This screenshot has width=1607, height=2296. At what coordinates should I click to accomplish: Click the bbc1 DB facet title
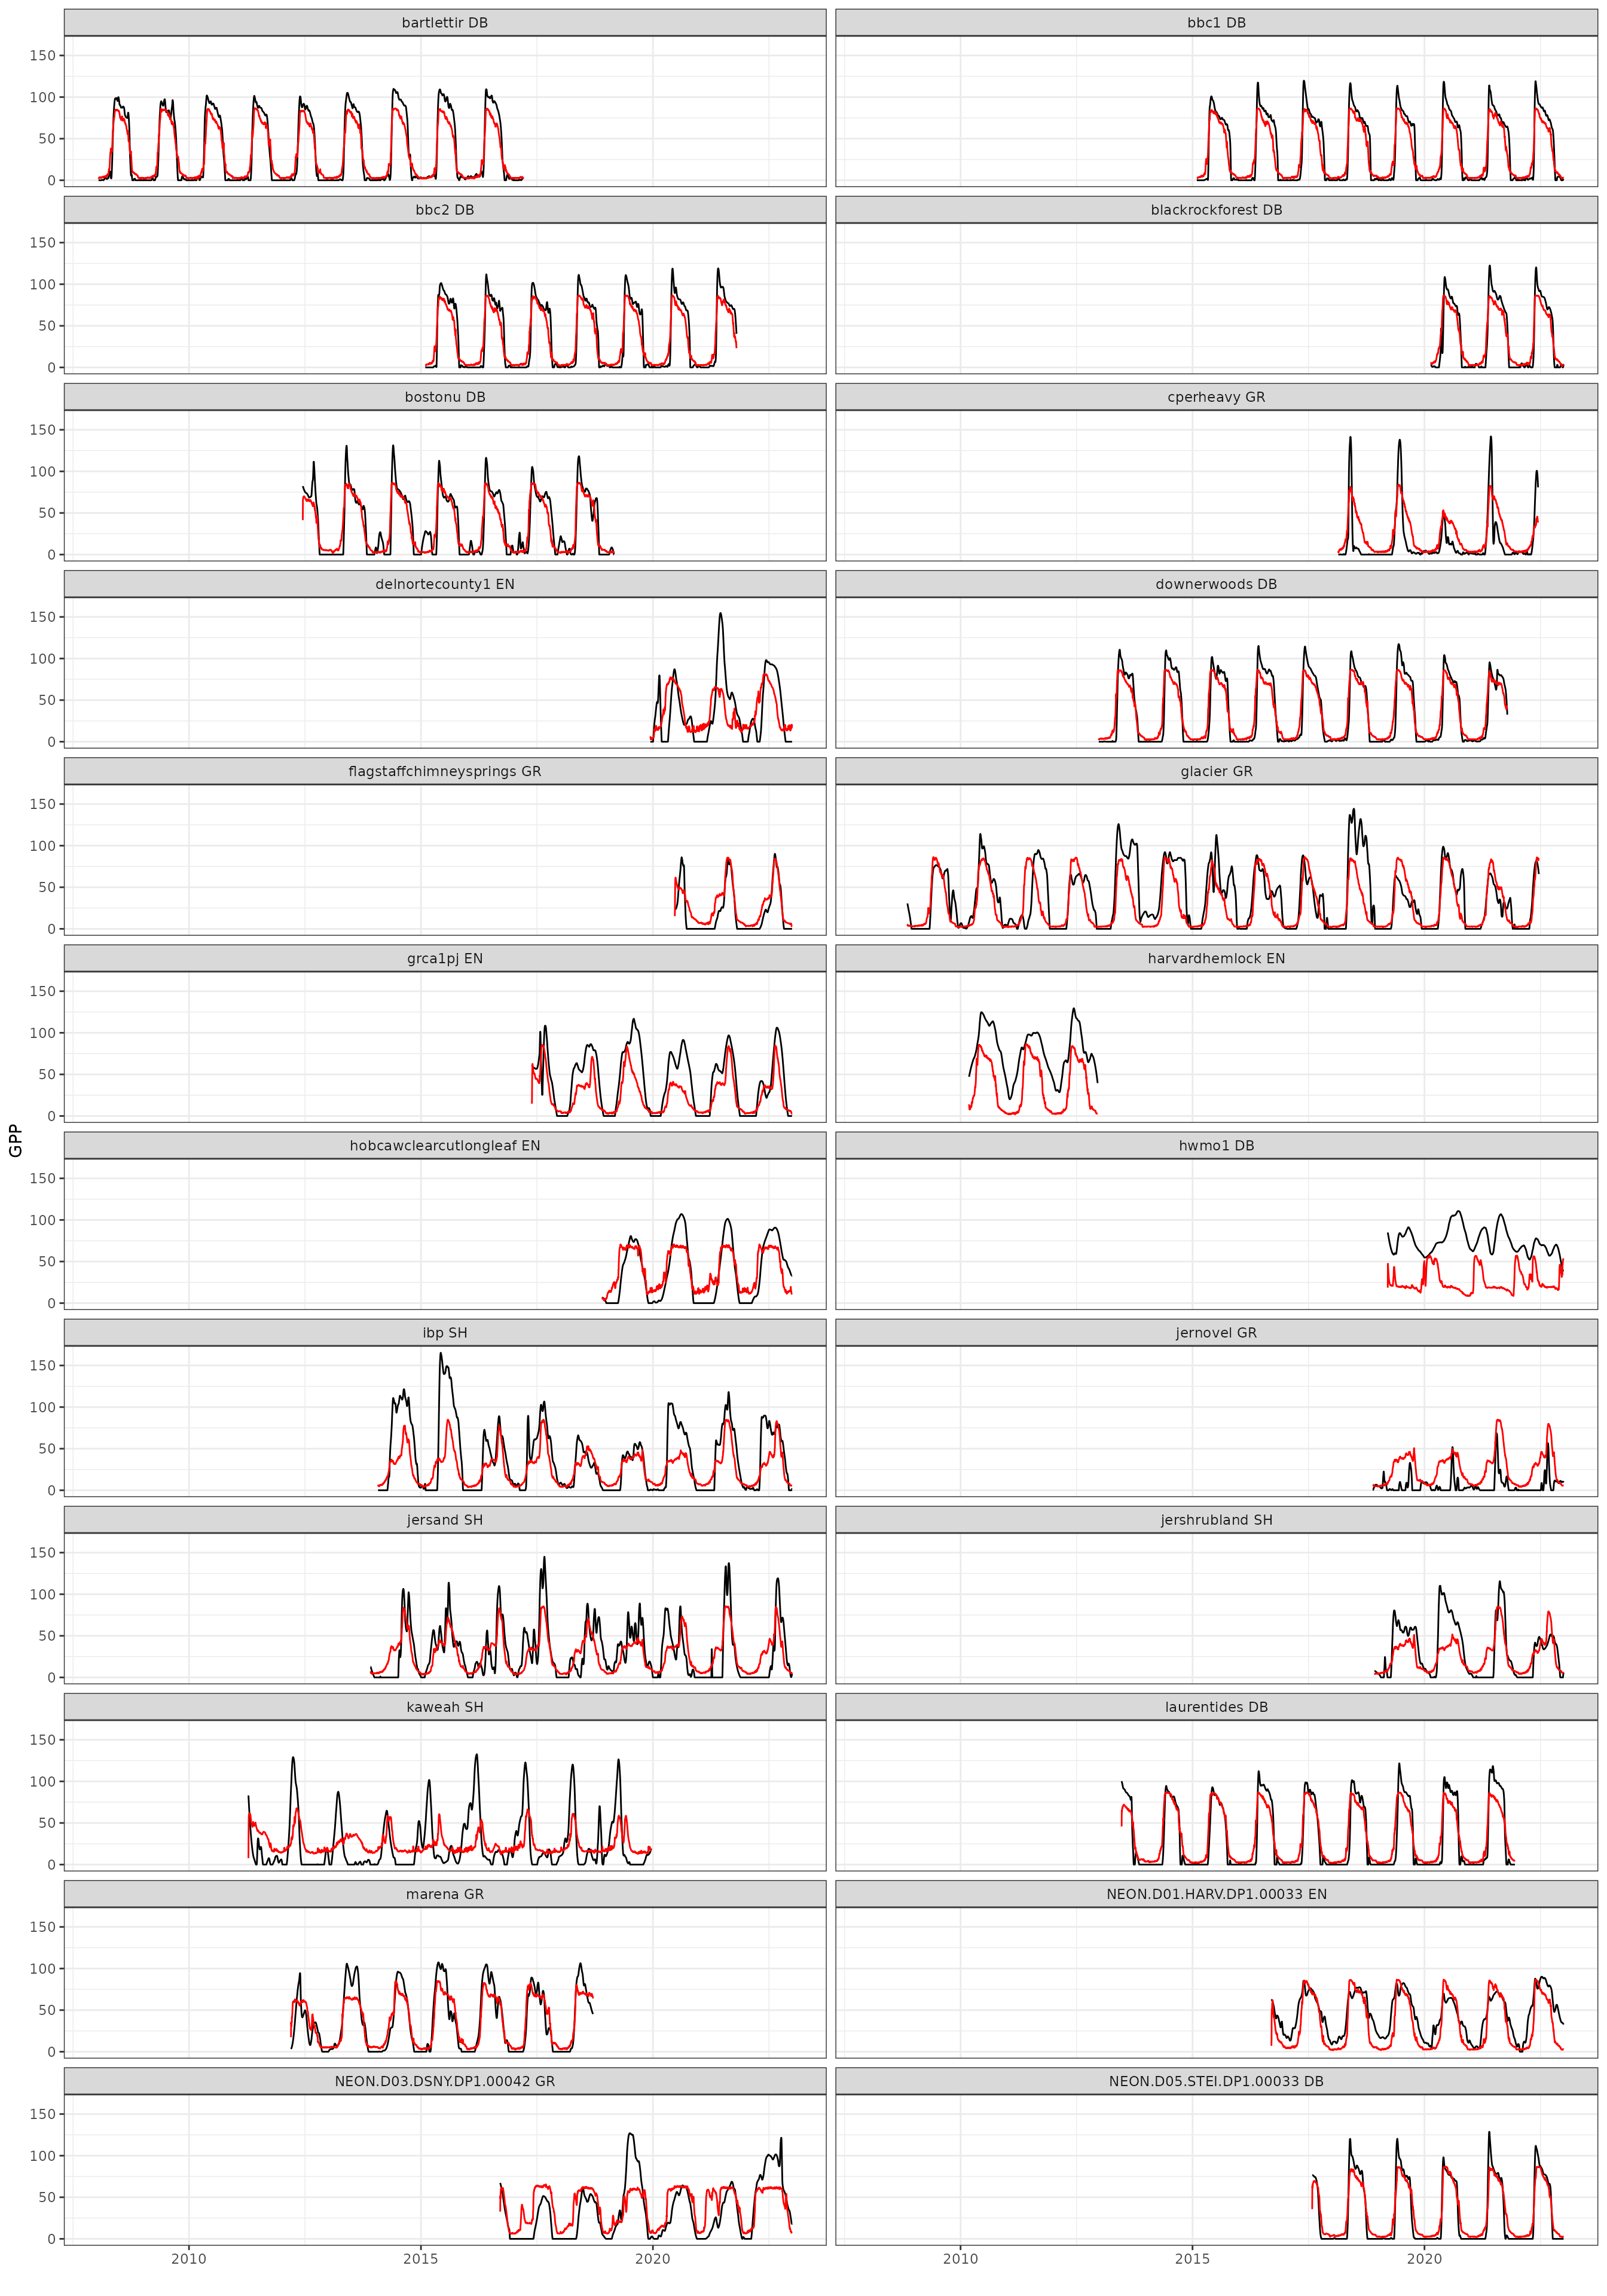pos(1215,23)
